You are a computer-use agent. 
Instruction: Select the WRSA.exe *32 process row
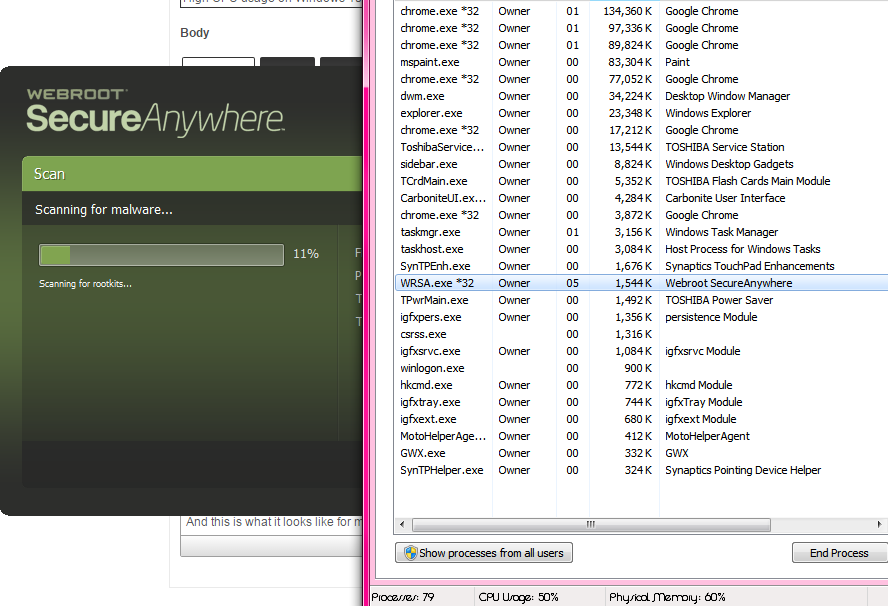tap(641, 283)
